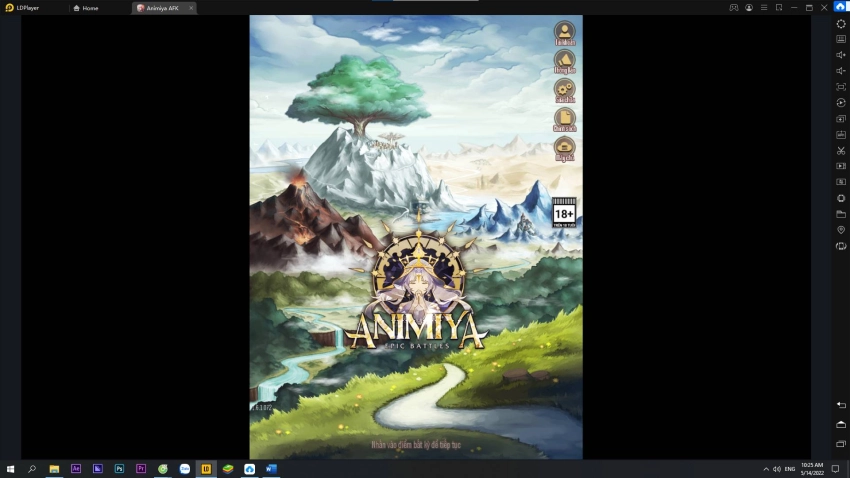Open Windows Start menu
Image resolution: width=850 pixels, height=478 pixels.
click(10, 469)
